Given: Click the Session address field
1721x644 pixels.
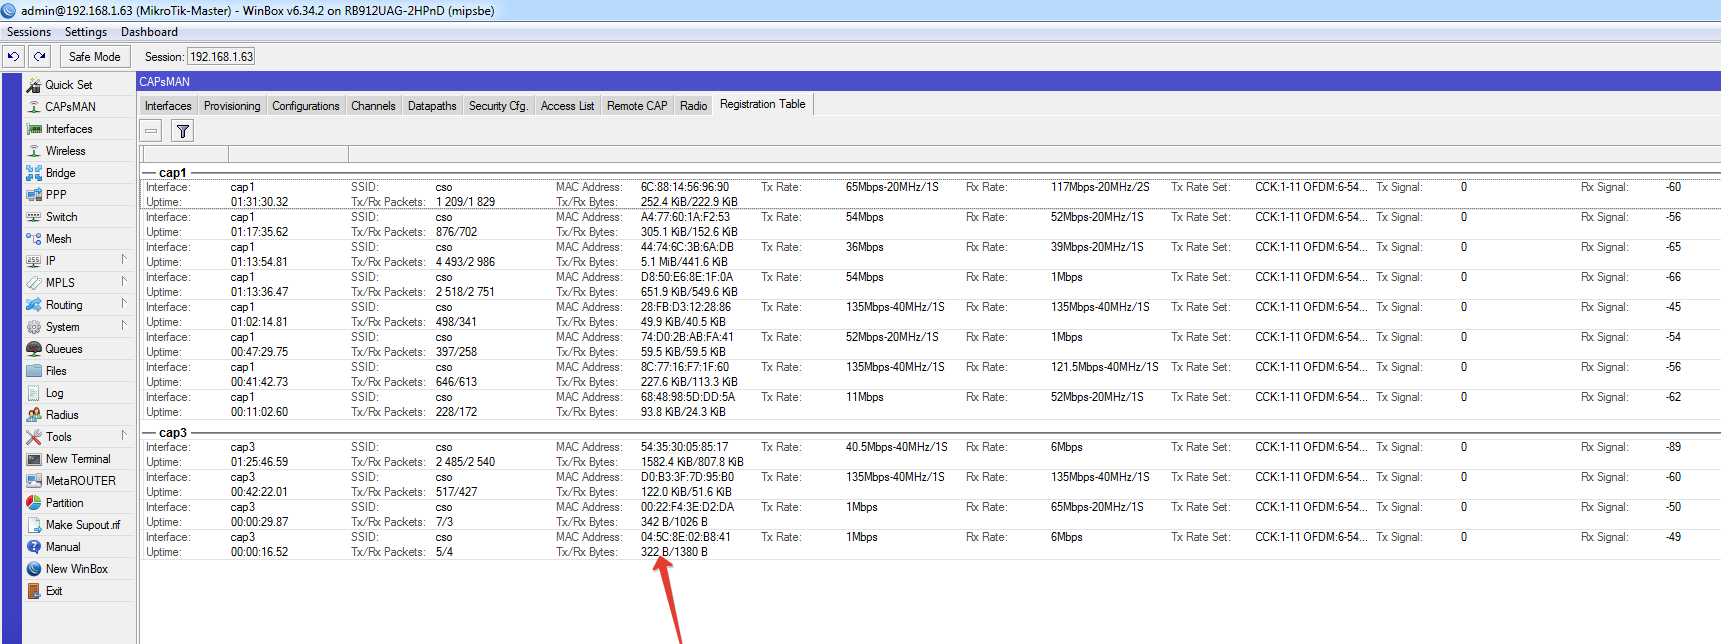Looking at the screenshot, I should (221, 57).
